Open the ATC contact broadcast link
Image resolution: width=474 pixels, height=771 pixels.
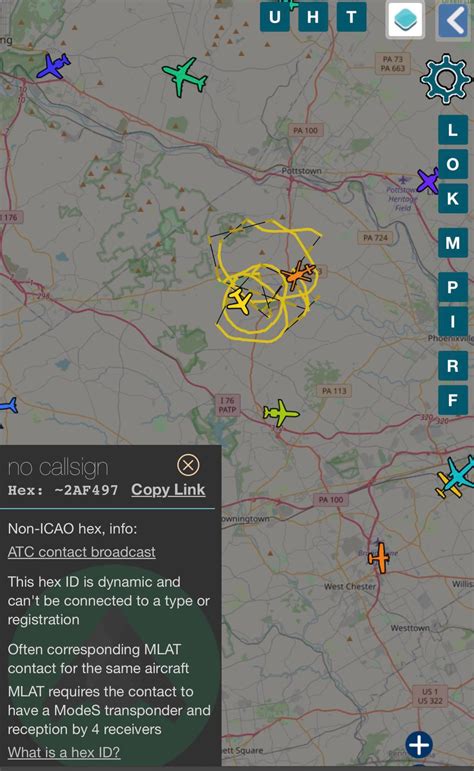pos(82,552)
